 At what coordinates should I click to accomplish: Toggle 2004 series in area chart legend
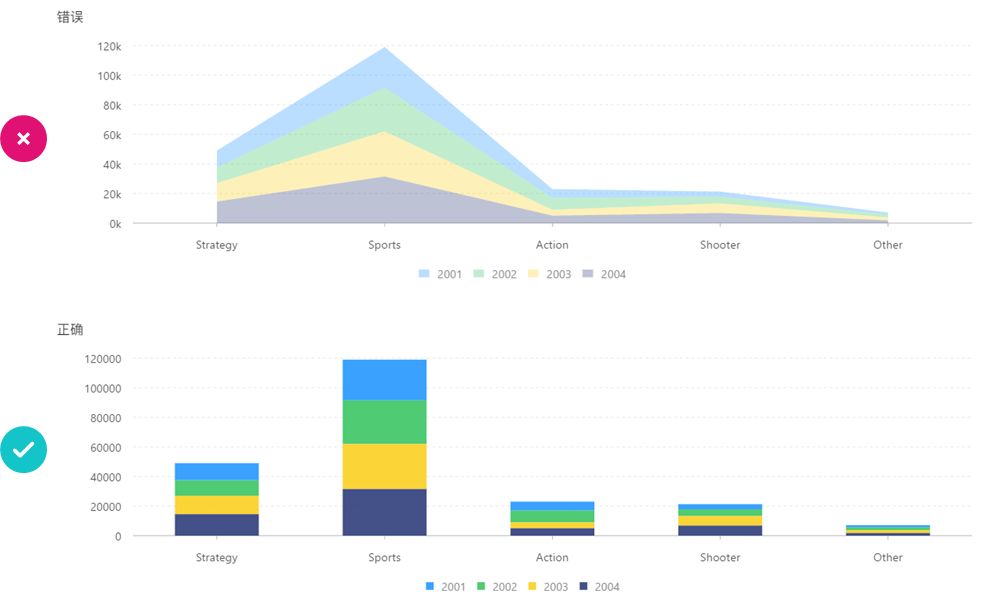coord(603,274)
